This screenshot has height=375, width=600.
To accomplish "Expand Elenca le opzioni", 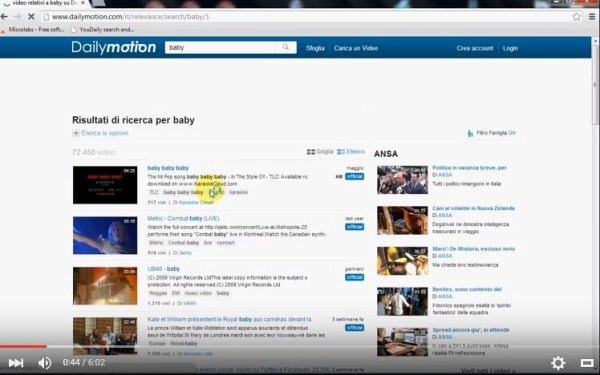I will coord(101,133).
